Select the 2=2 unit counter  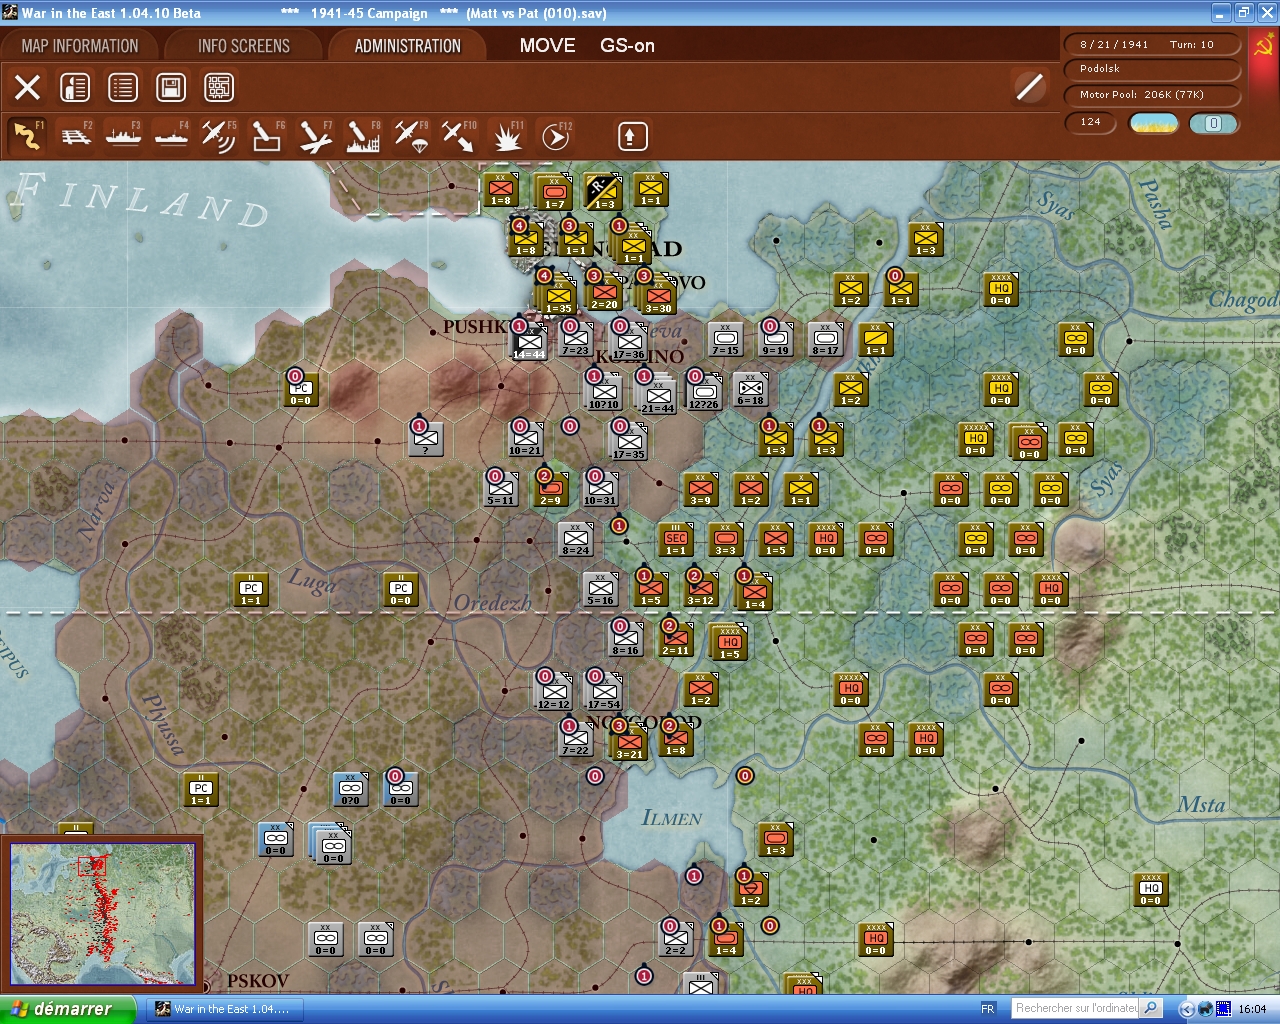(676, 939)
